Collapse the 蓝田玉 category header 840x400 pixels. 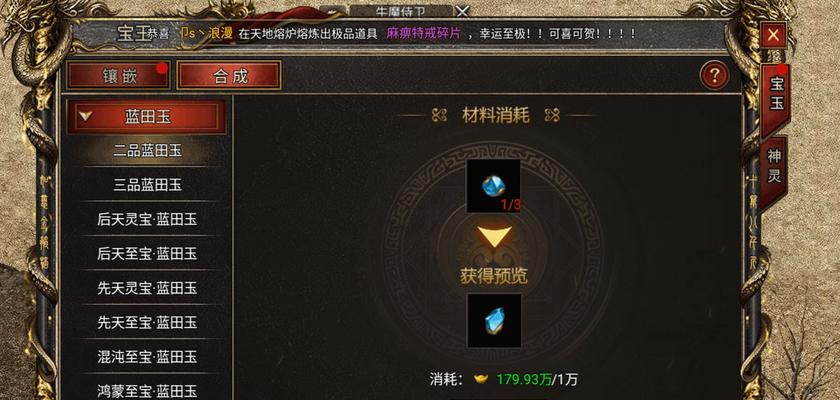146,117
